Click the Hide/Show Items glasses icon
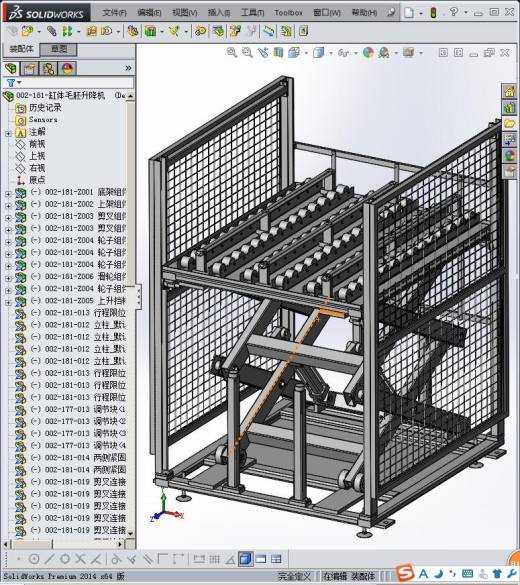 coord(343,53)
